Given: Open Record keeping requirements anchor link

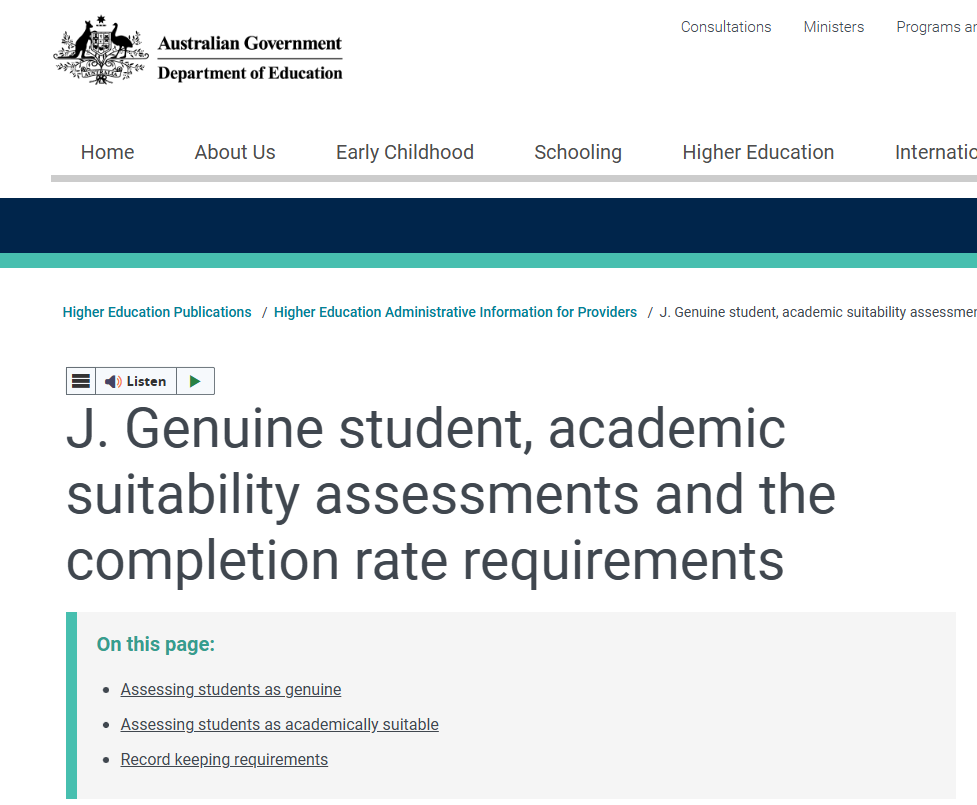Looking at the screenshot, I should coord(224,759).
